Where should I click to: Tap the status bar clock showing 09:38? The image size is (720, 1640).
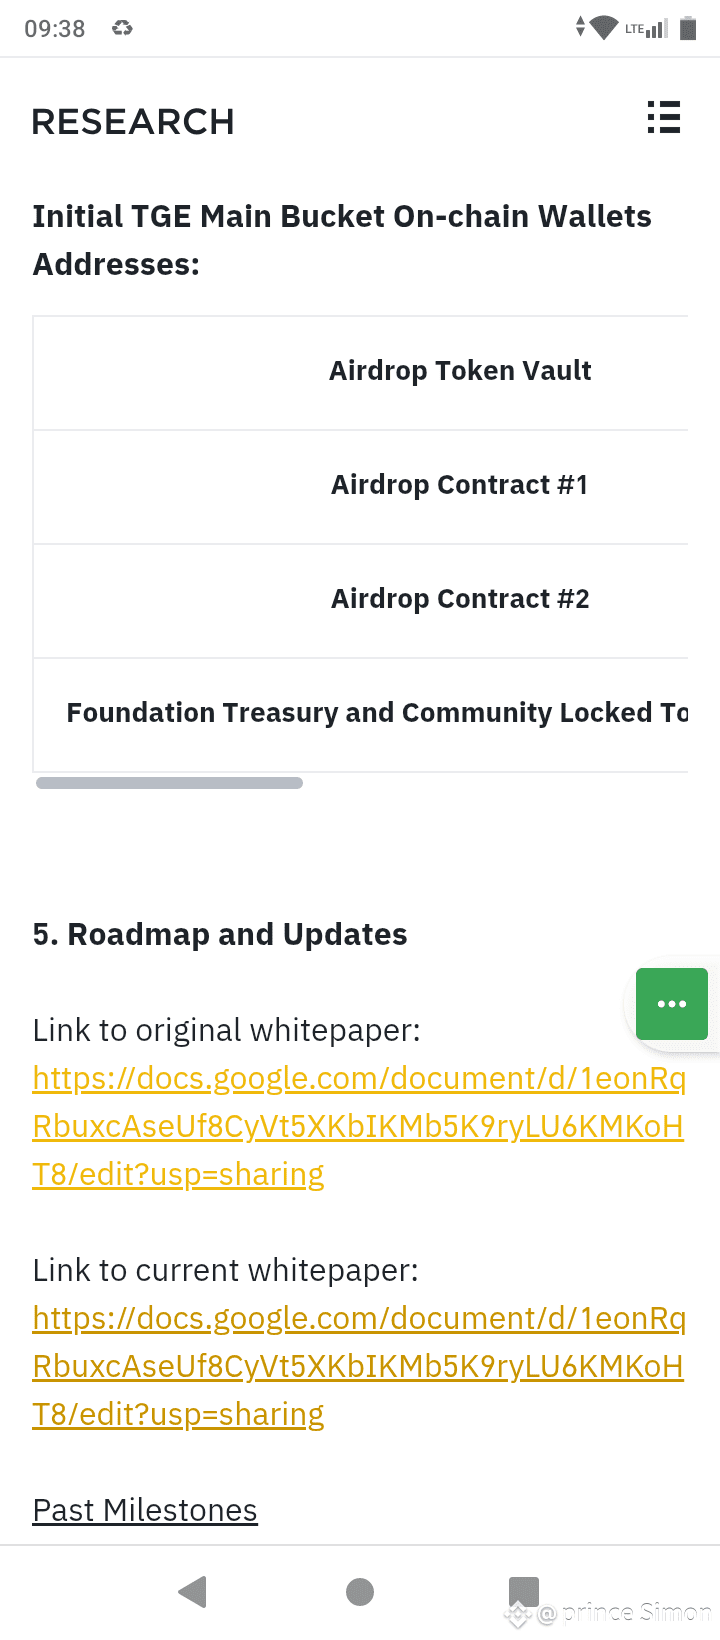[55, 28]
